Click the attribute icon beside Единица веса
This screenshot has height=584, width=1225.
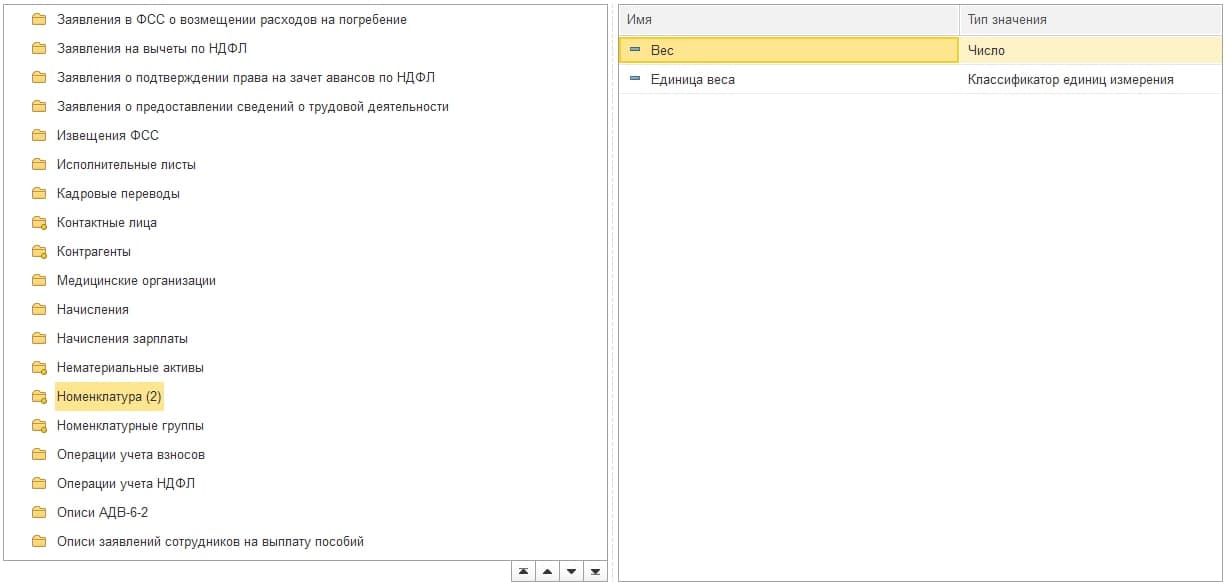(x=634, y=79)
